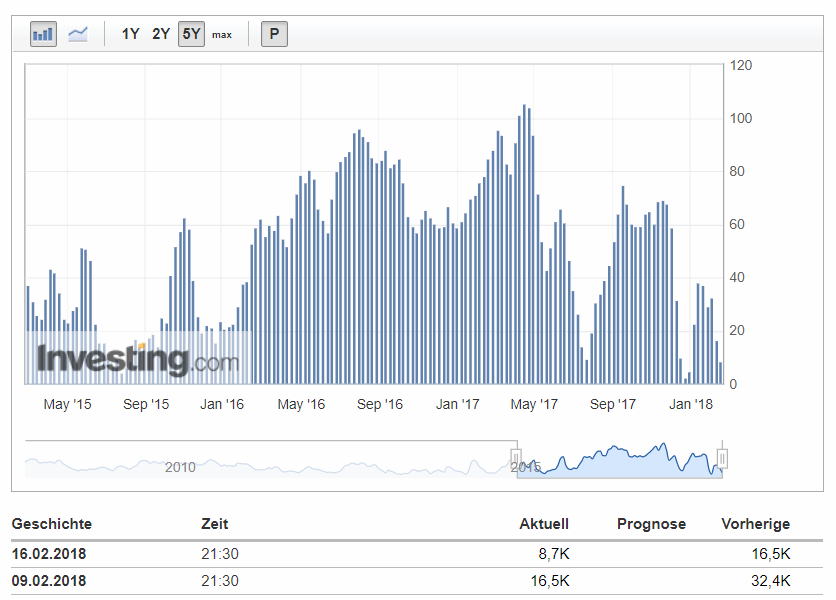
Task: Click the 2010 area in navigator
Action: [x=180, y=467]
